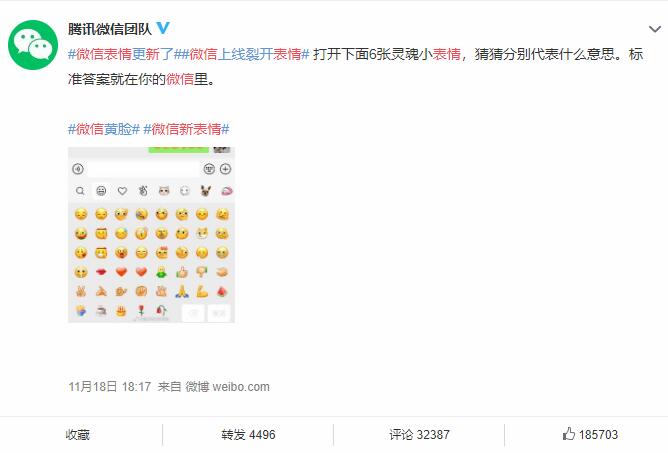Select the 收藏 action tab

coord(78,435)
